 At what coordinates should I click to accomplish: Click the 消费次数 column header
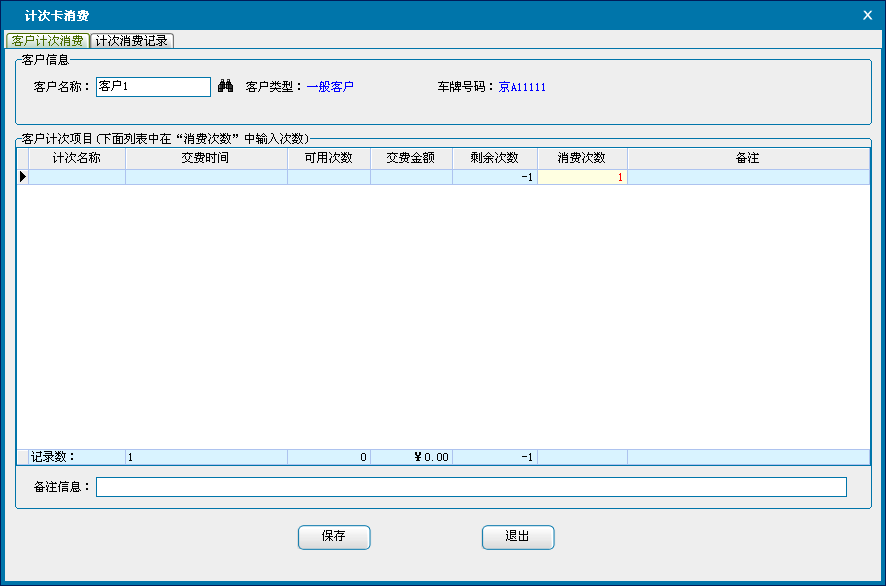[582, 158]
